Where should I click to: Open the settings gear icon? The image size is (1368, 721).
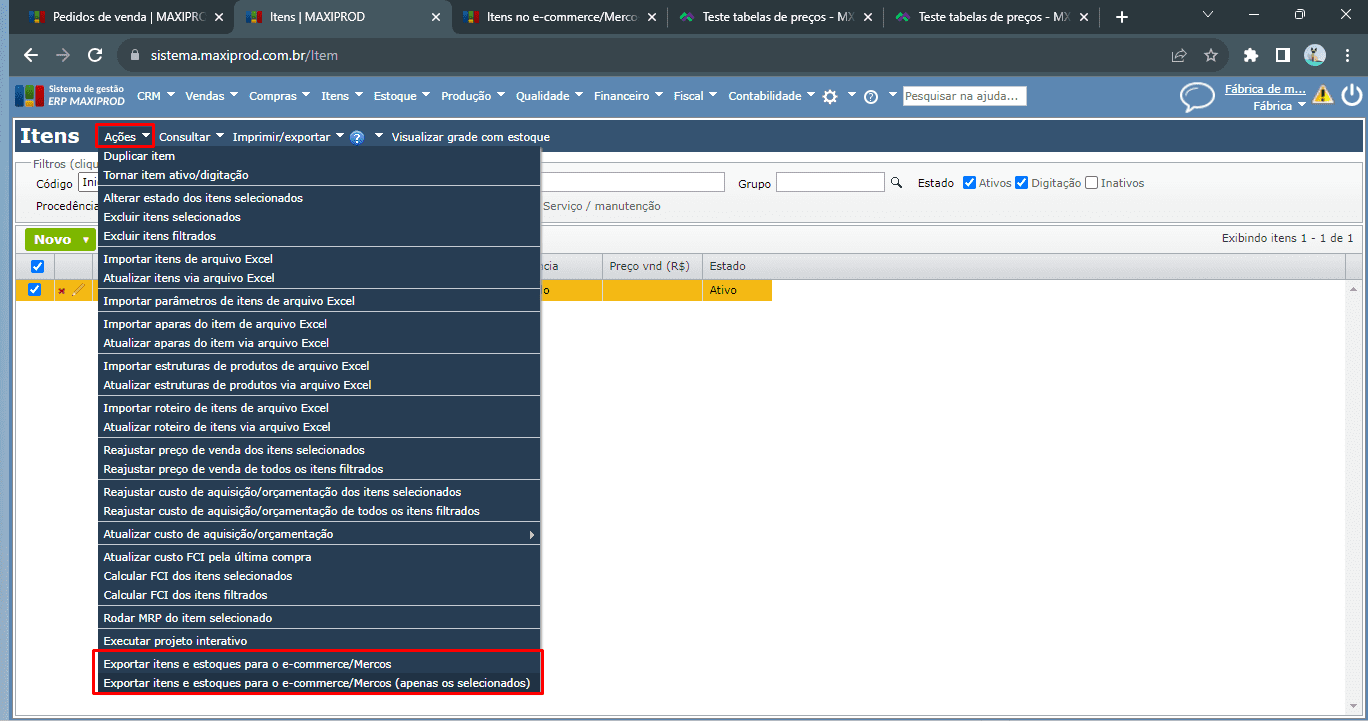pos(830,97)
